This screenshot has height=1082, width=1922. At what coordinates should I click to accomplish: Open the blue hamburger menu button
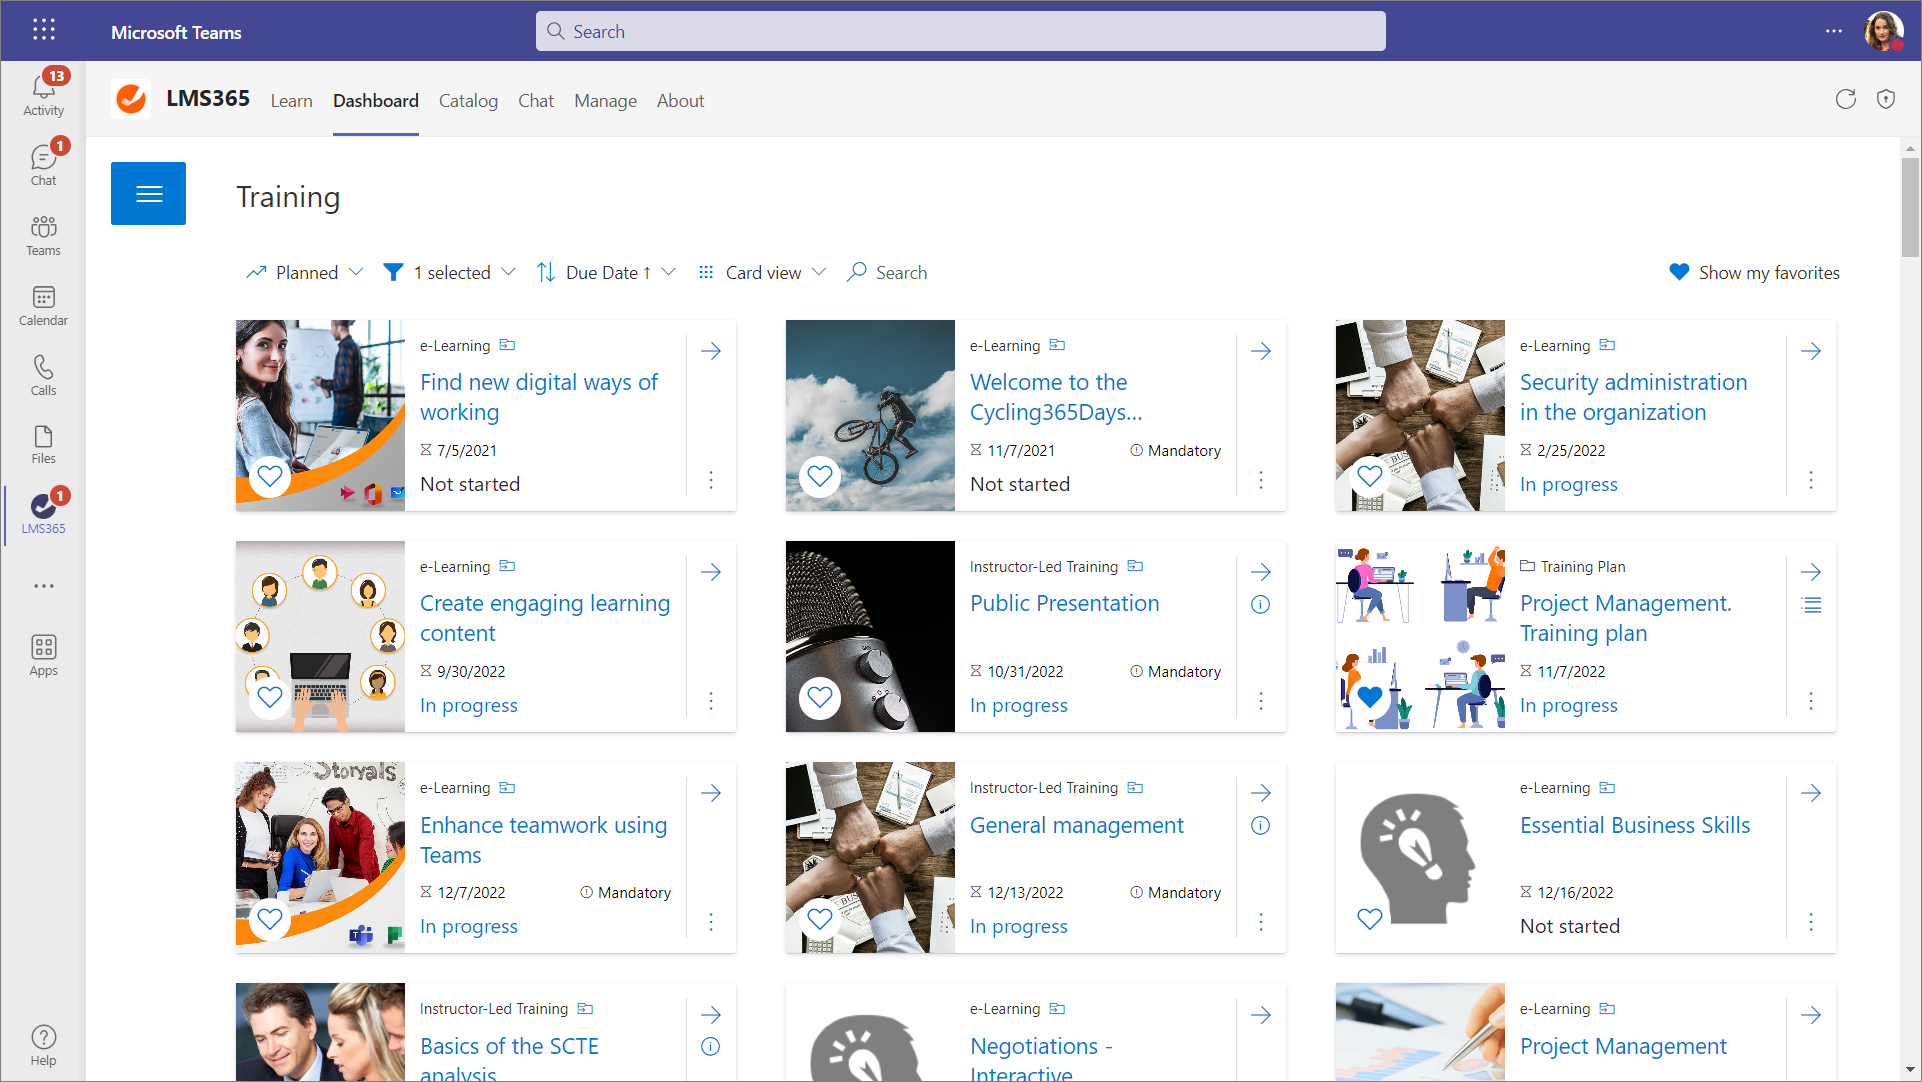pos(148,194)
